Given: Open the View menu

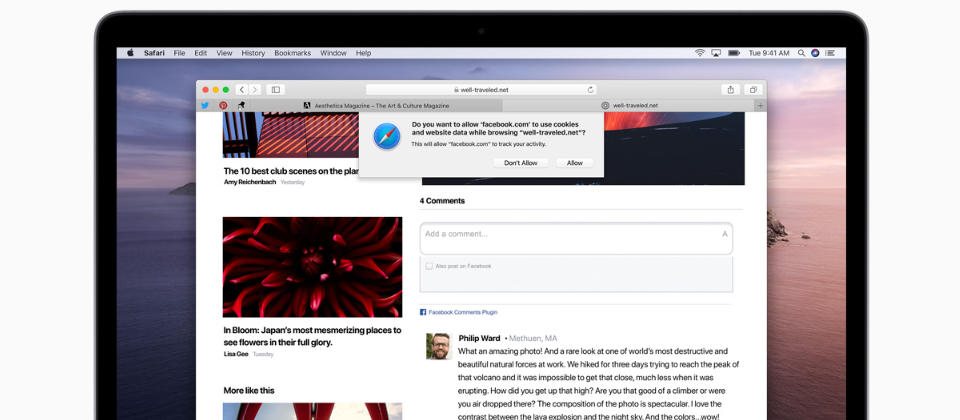Looking at the screenshot, I should coord(224,53).
